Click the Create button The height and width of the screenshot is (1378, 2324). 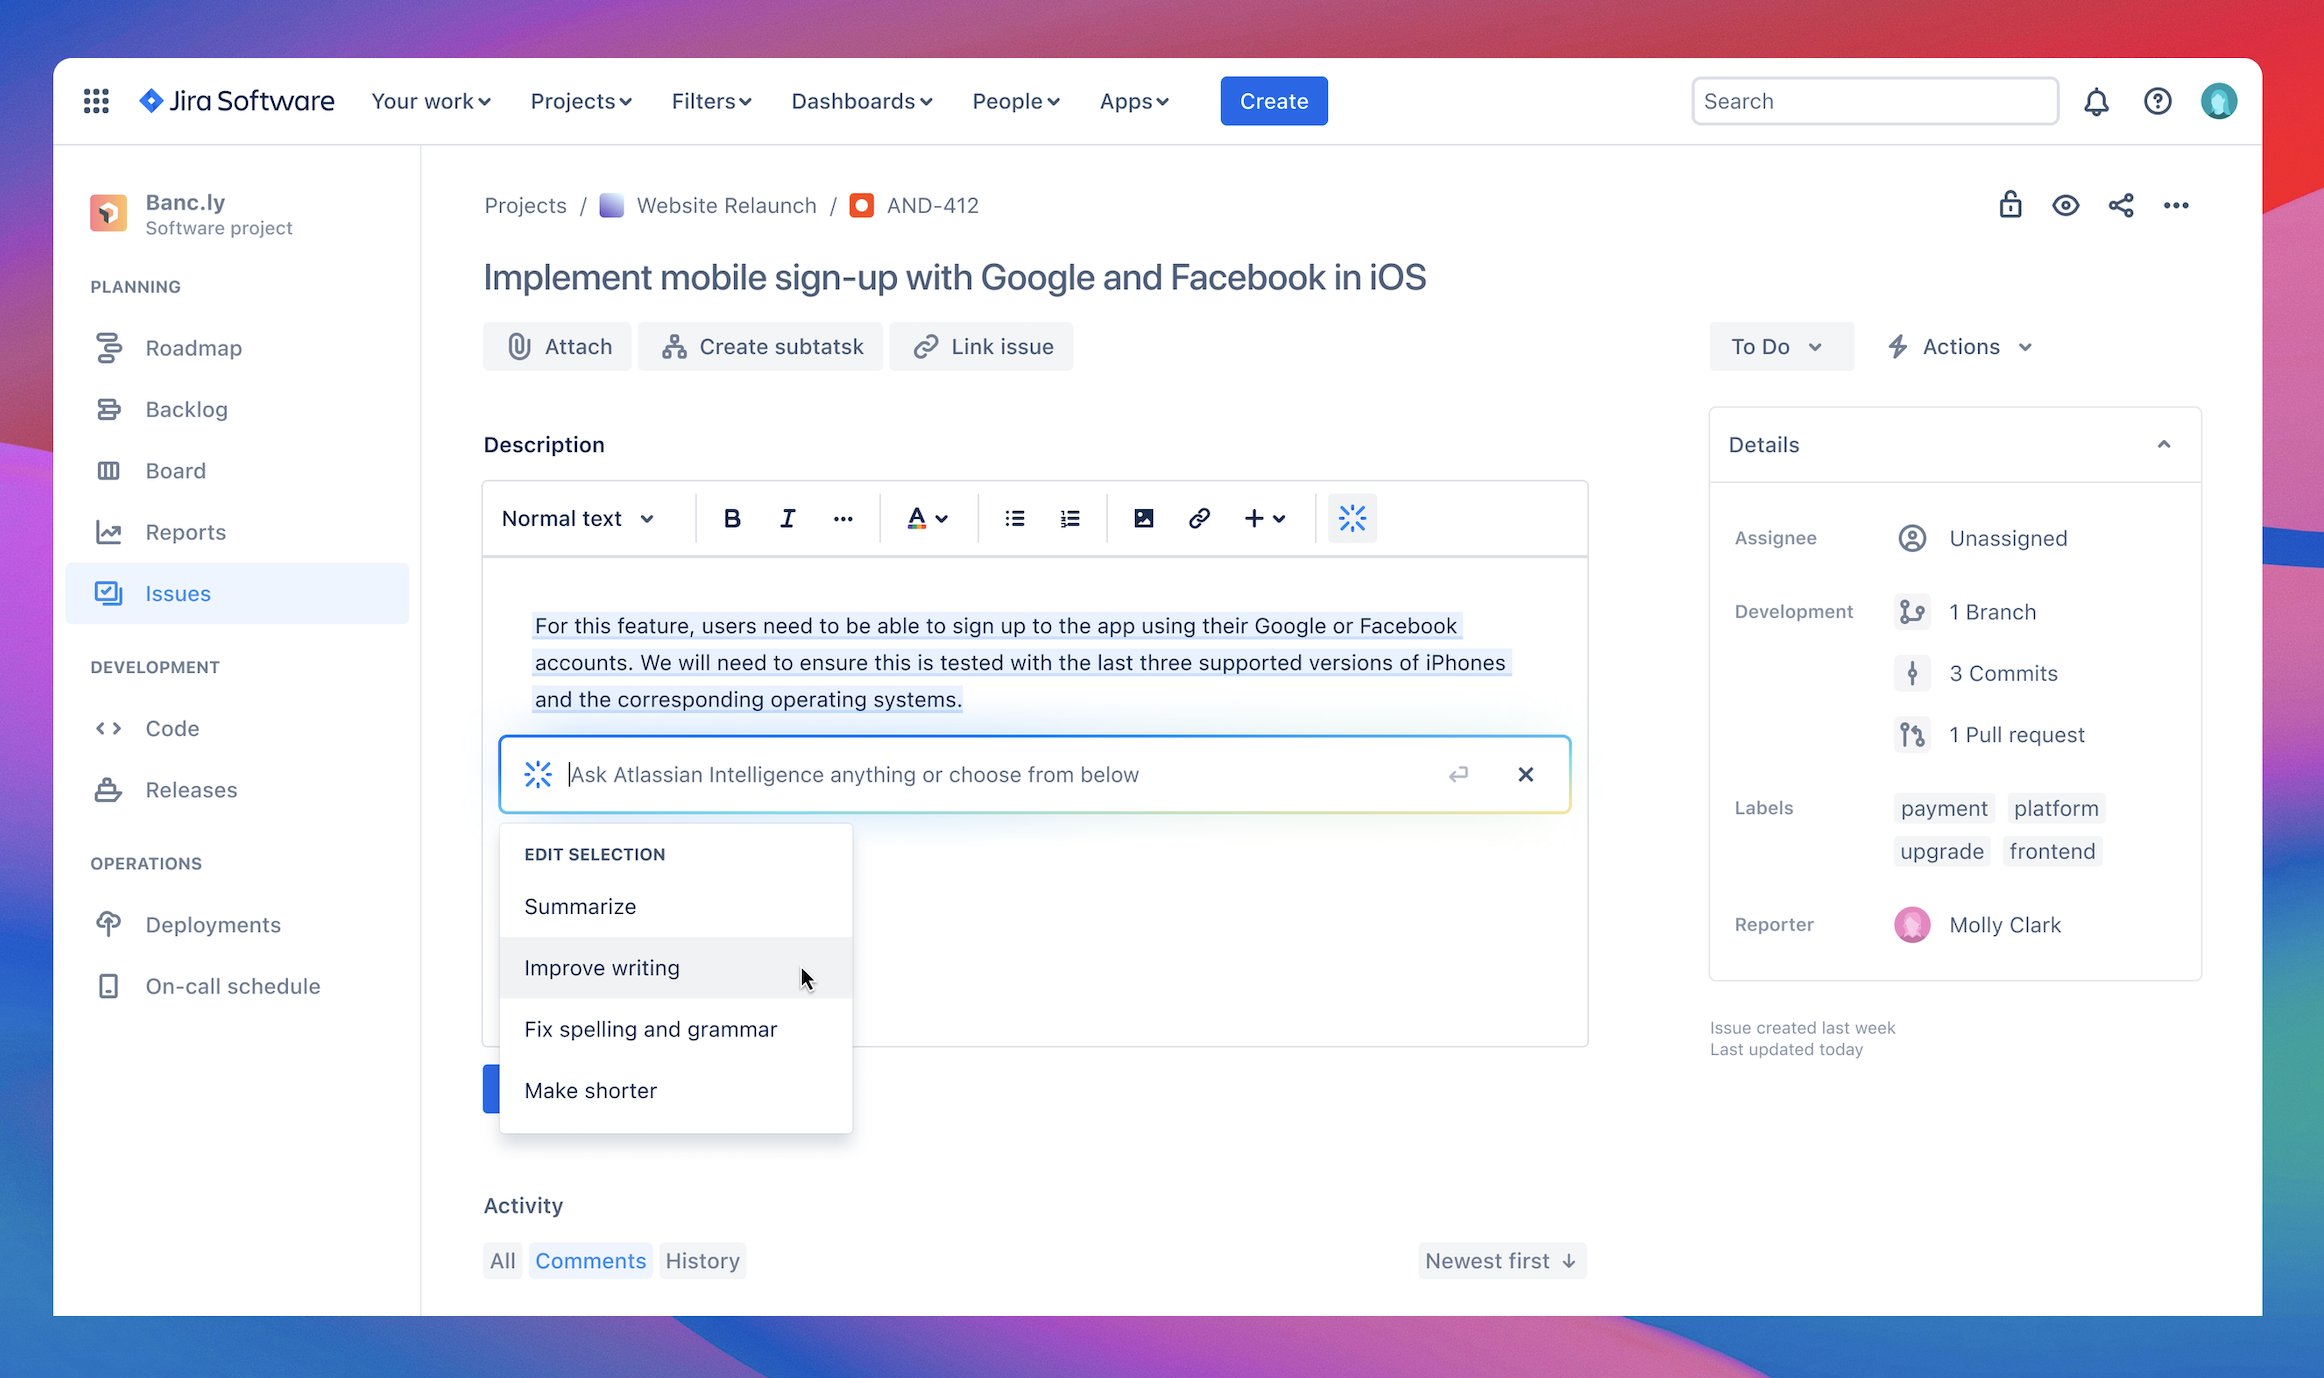click(x=1273, y=100)
